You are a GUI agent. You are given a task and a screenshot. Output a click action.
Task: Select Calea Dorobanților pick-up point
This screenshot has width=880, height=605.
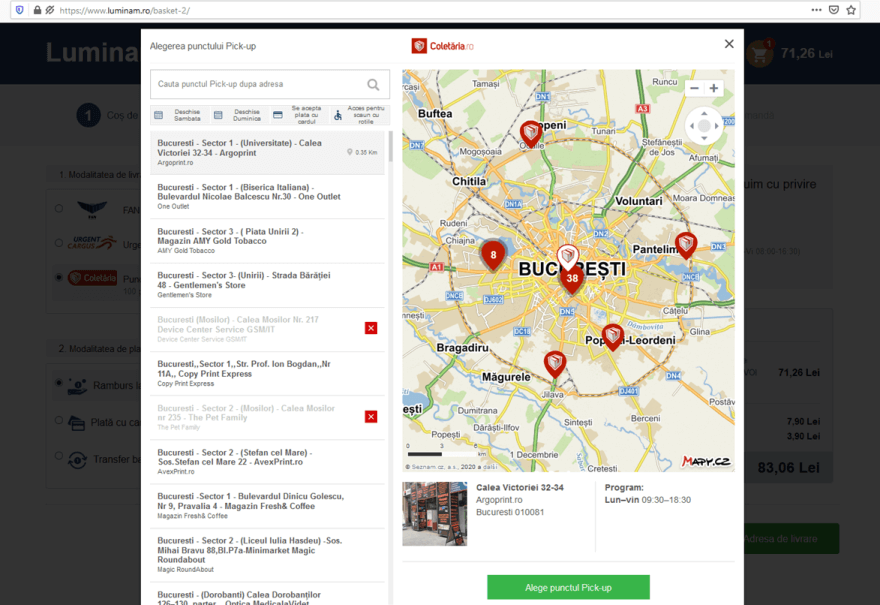tap(267, 595)
